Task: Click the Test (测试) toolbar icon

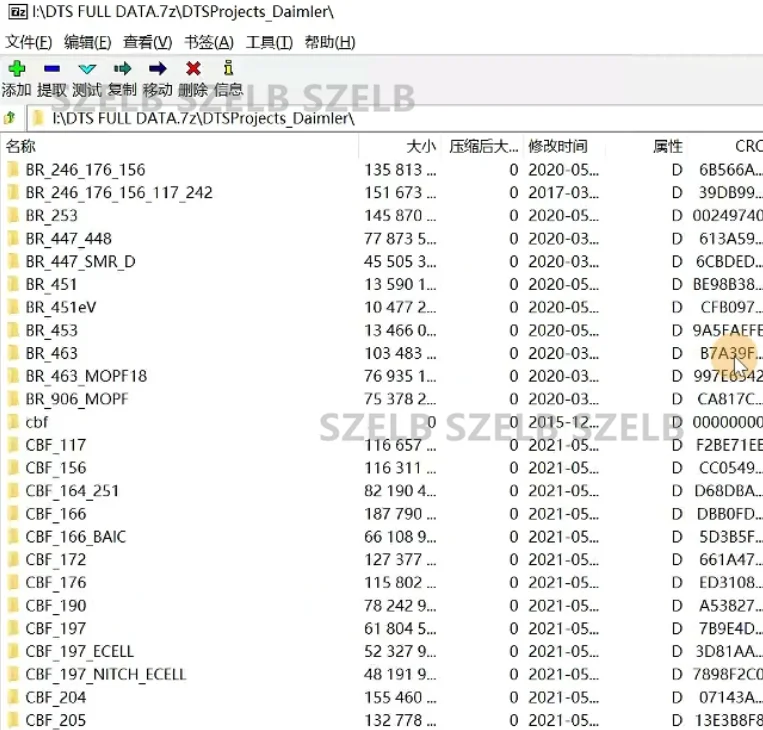Action: 87,69
